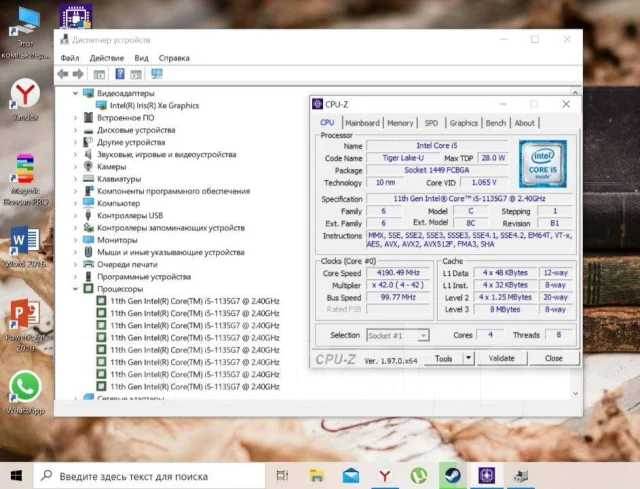Switch to the Bench tab in CPU-Z
This screenshot has height=489, width=640.
pyautogui.click(x=496, y=123)
